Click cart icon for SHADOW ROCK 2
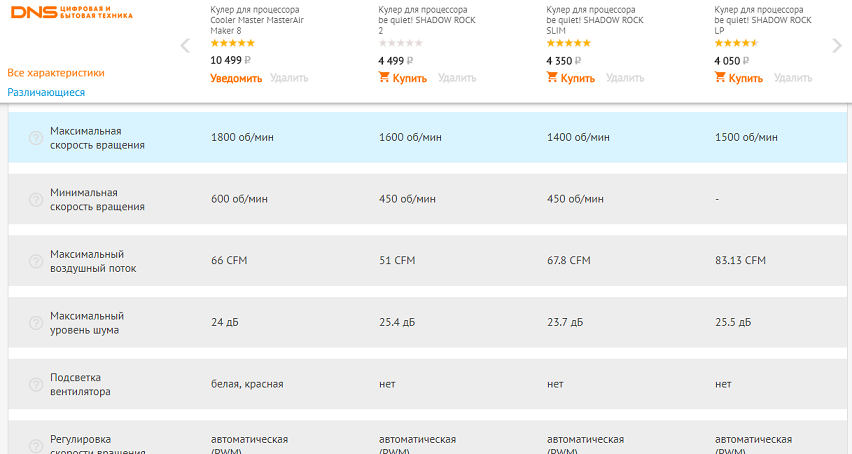The image size is (852, 454). [x=385, y=78]
